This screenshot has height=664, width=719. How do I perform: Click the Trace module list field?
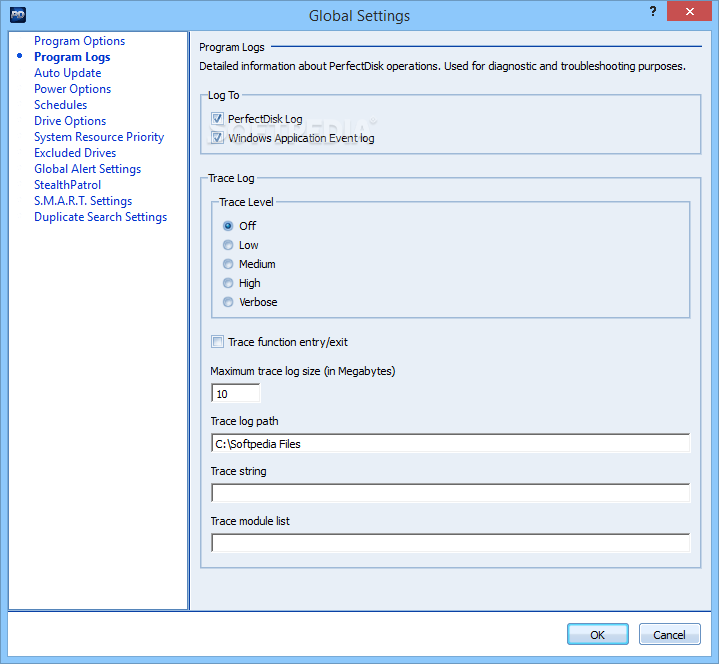(450, 543)
